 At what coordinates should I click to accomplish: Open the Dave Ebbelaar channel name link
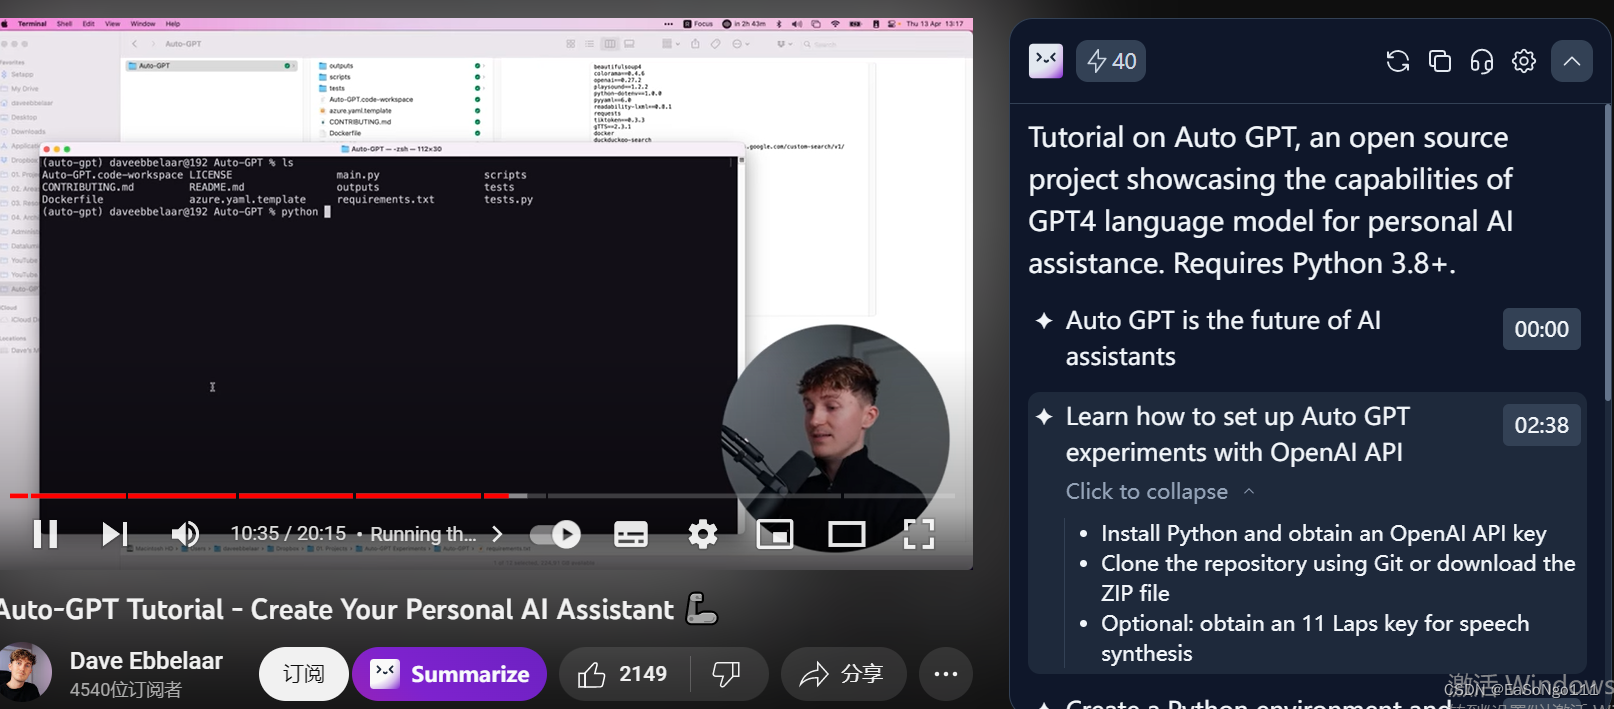click(x=146, y=661)
